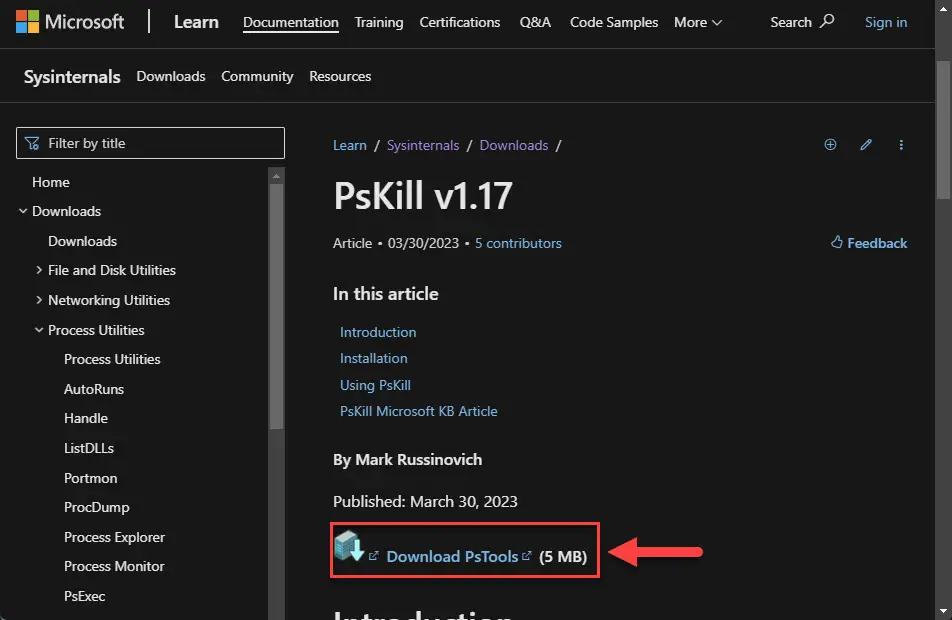
Task: Jump to the Installation section
Action: tap(374, 358)
